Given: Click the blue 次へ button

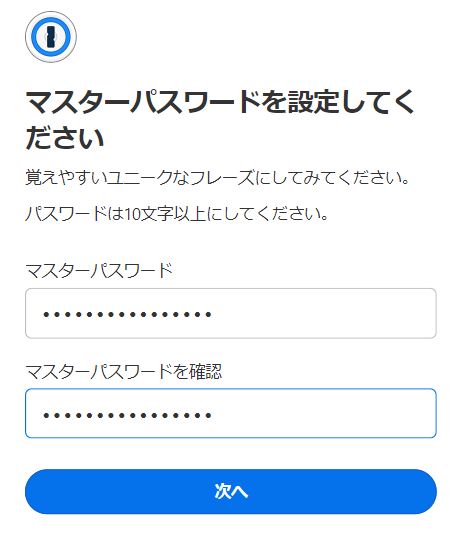Looking at the screenshot, I should 231,491.
